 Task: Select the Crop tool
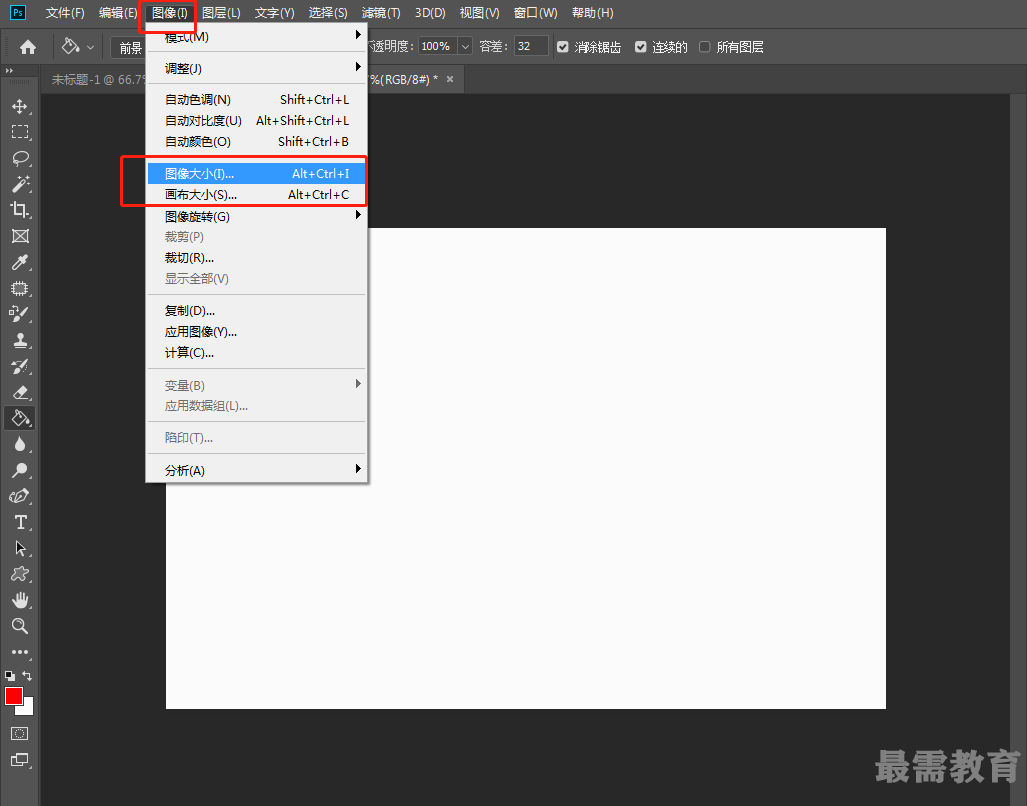click(x=20, y=210)
